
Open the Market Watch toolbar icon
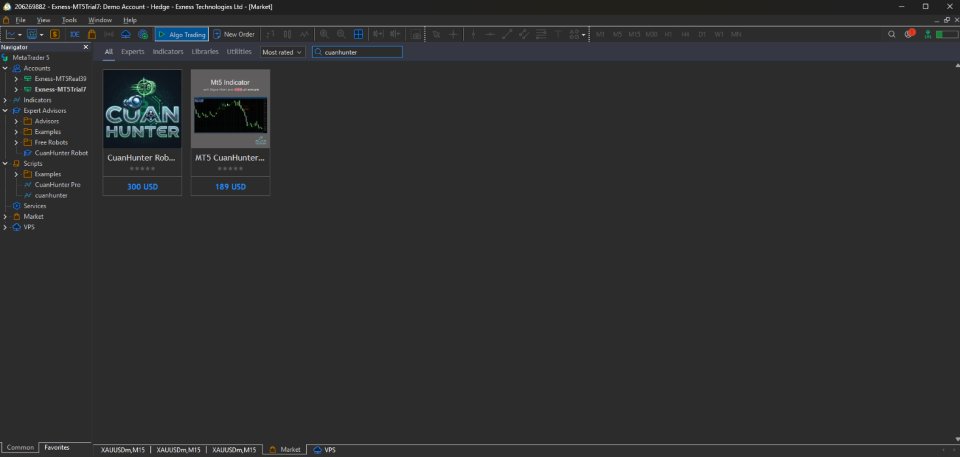point(32,34)
